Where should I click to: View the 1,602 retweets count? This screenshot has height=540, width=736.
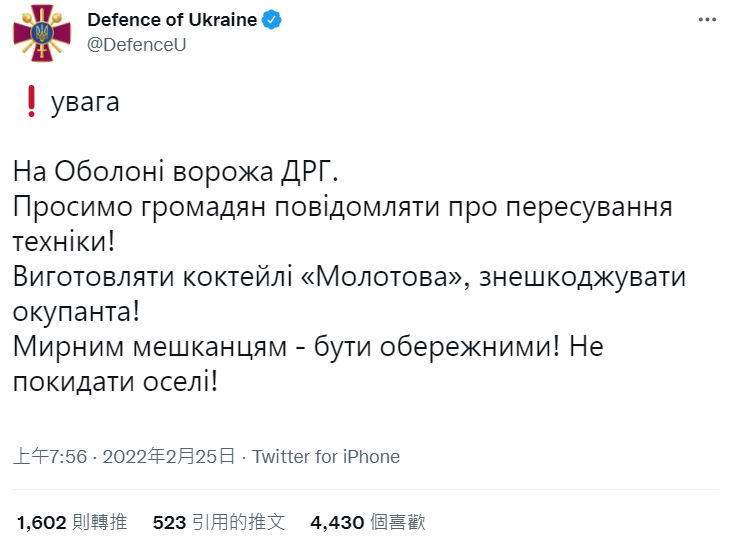(x=42, y=522)
